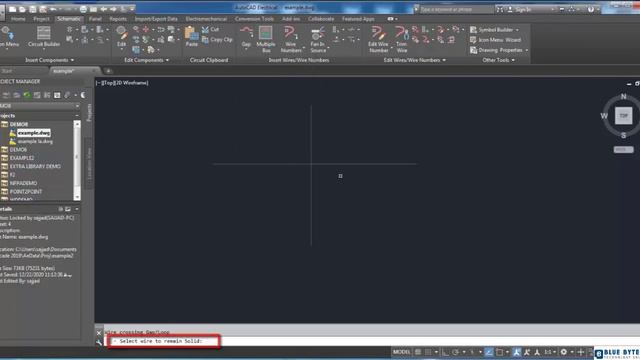Click the Fan In Source tool
The image size is (640, 360).
click(x=318, y=39)
